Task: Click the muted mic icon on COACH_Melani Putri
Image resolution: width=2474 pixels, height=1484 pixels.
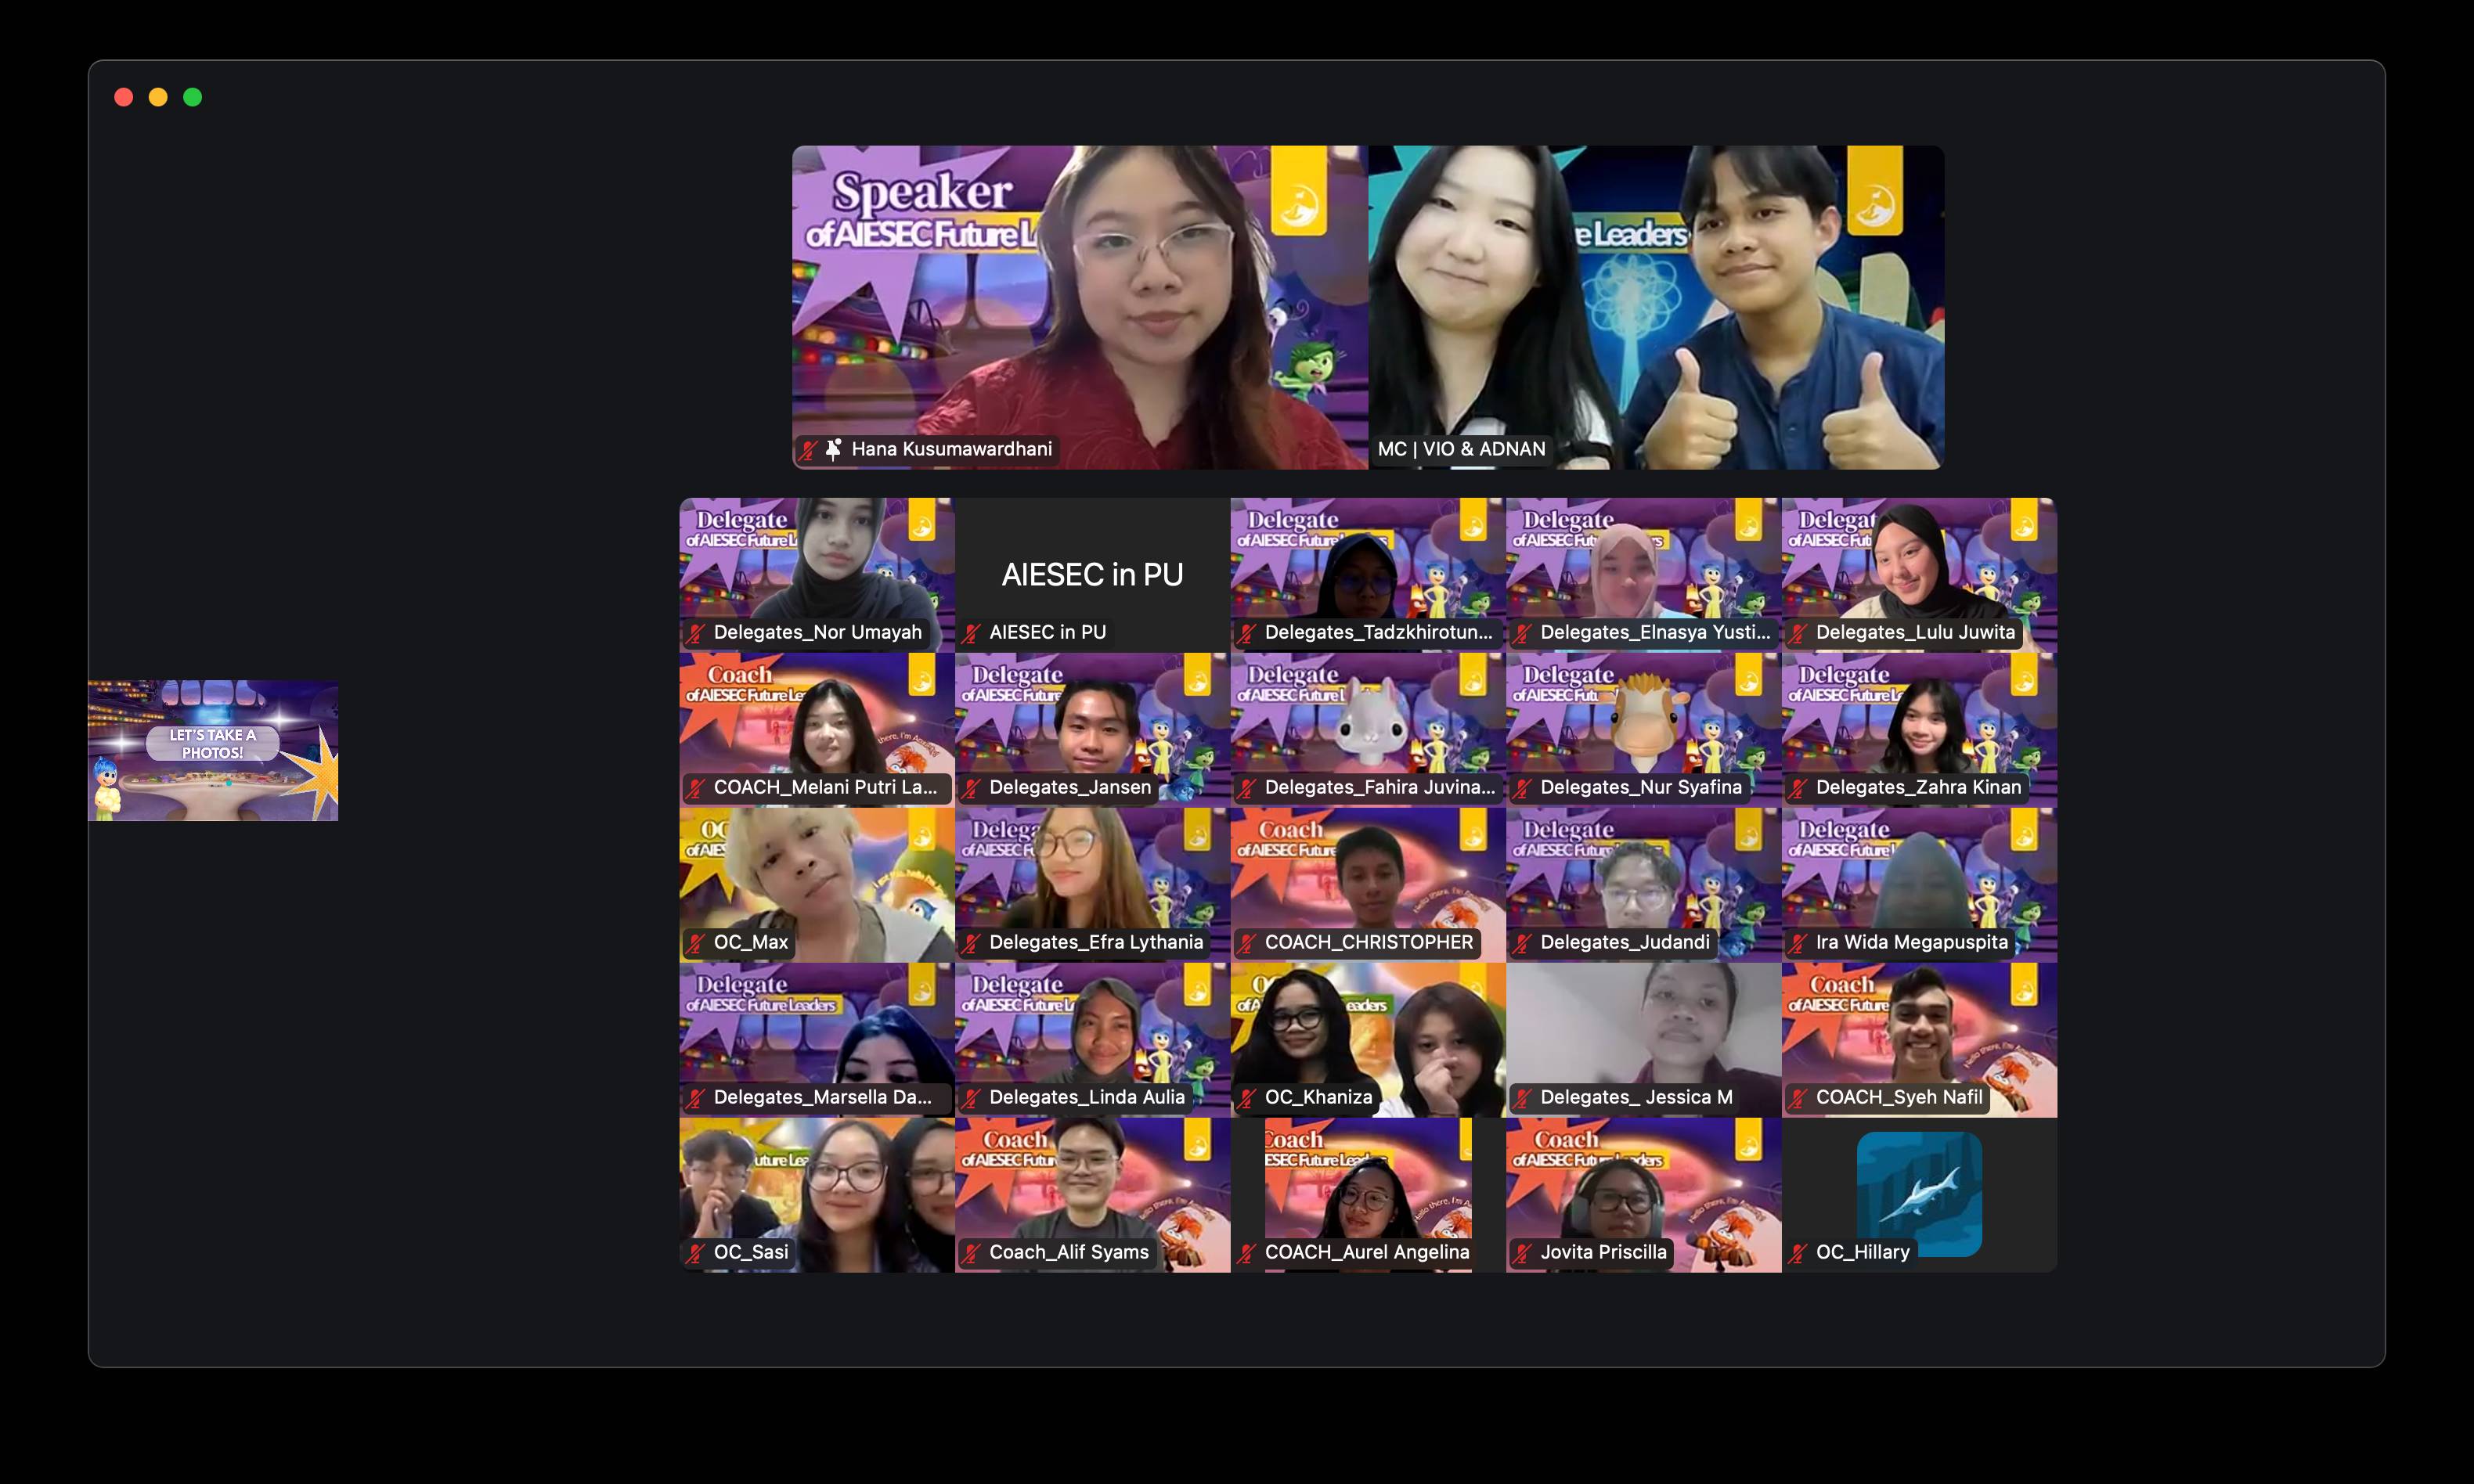Action: pyautogui.click(x=696, y=788)
